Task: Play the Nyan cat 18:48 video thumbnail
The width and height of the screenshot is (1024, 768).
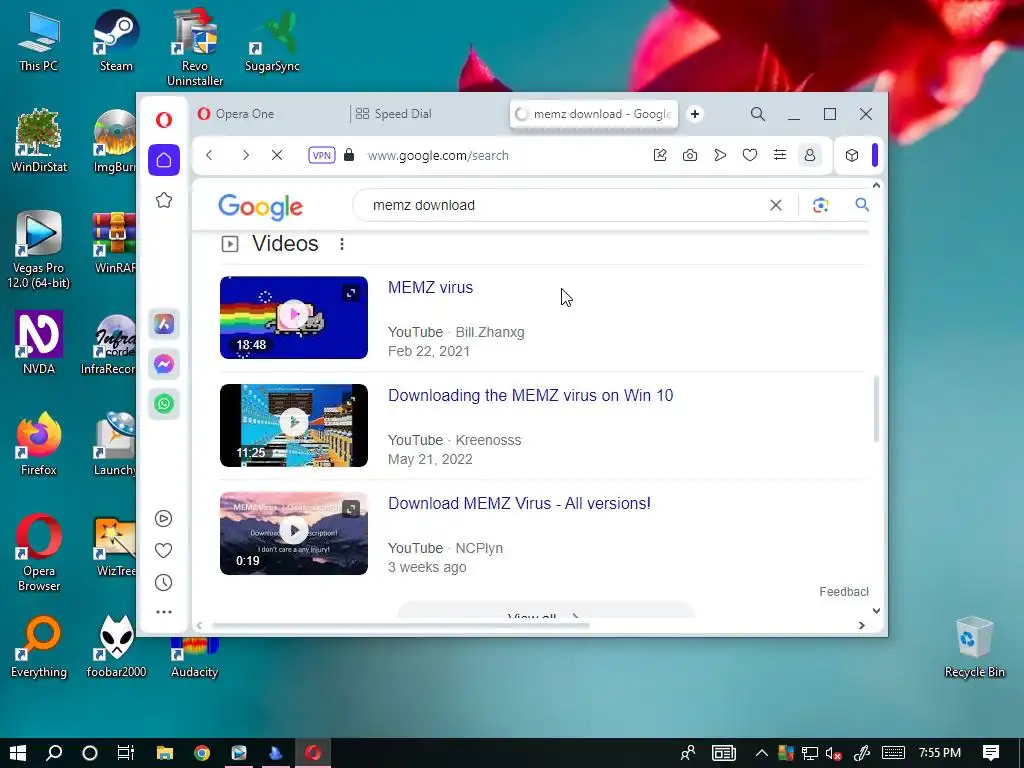Action: point(294,317)
